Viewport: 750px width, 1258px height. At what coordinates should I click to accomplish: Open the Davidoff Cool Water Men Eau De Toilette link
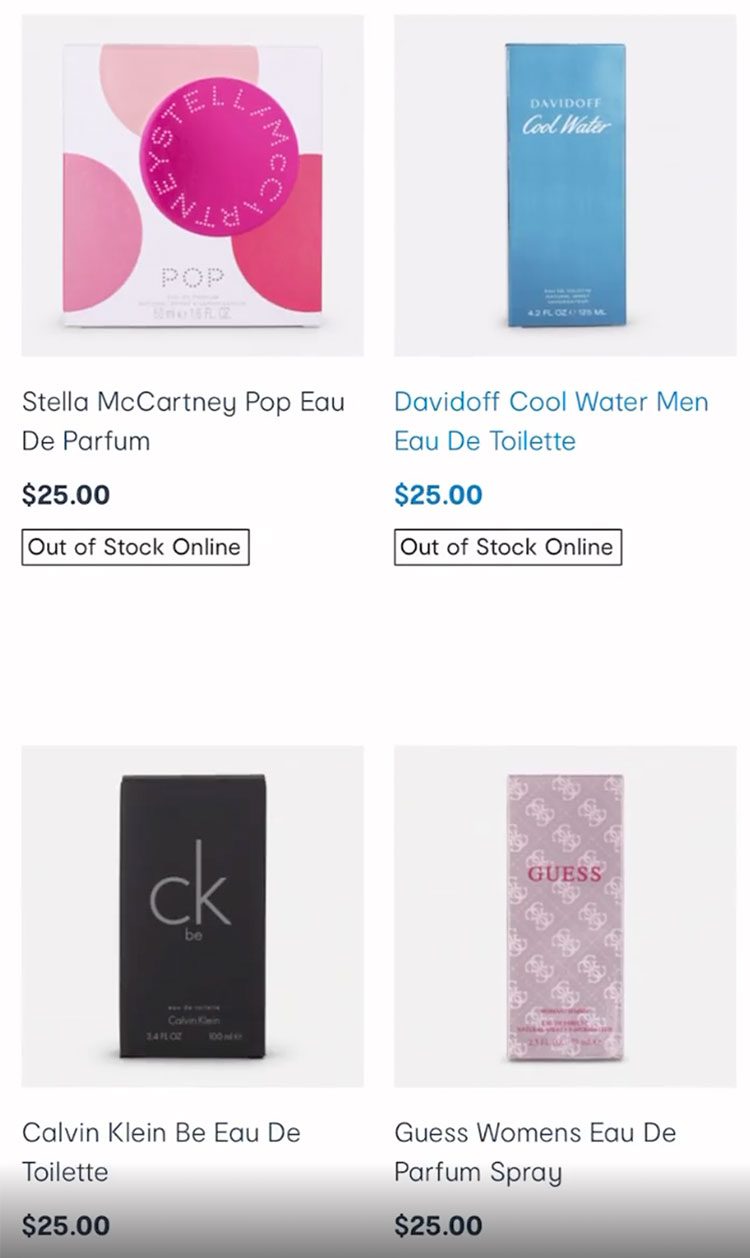[553, 421]
